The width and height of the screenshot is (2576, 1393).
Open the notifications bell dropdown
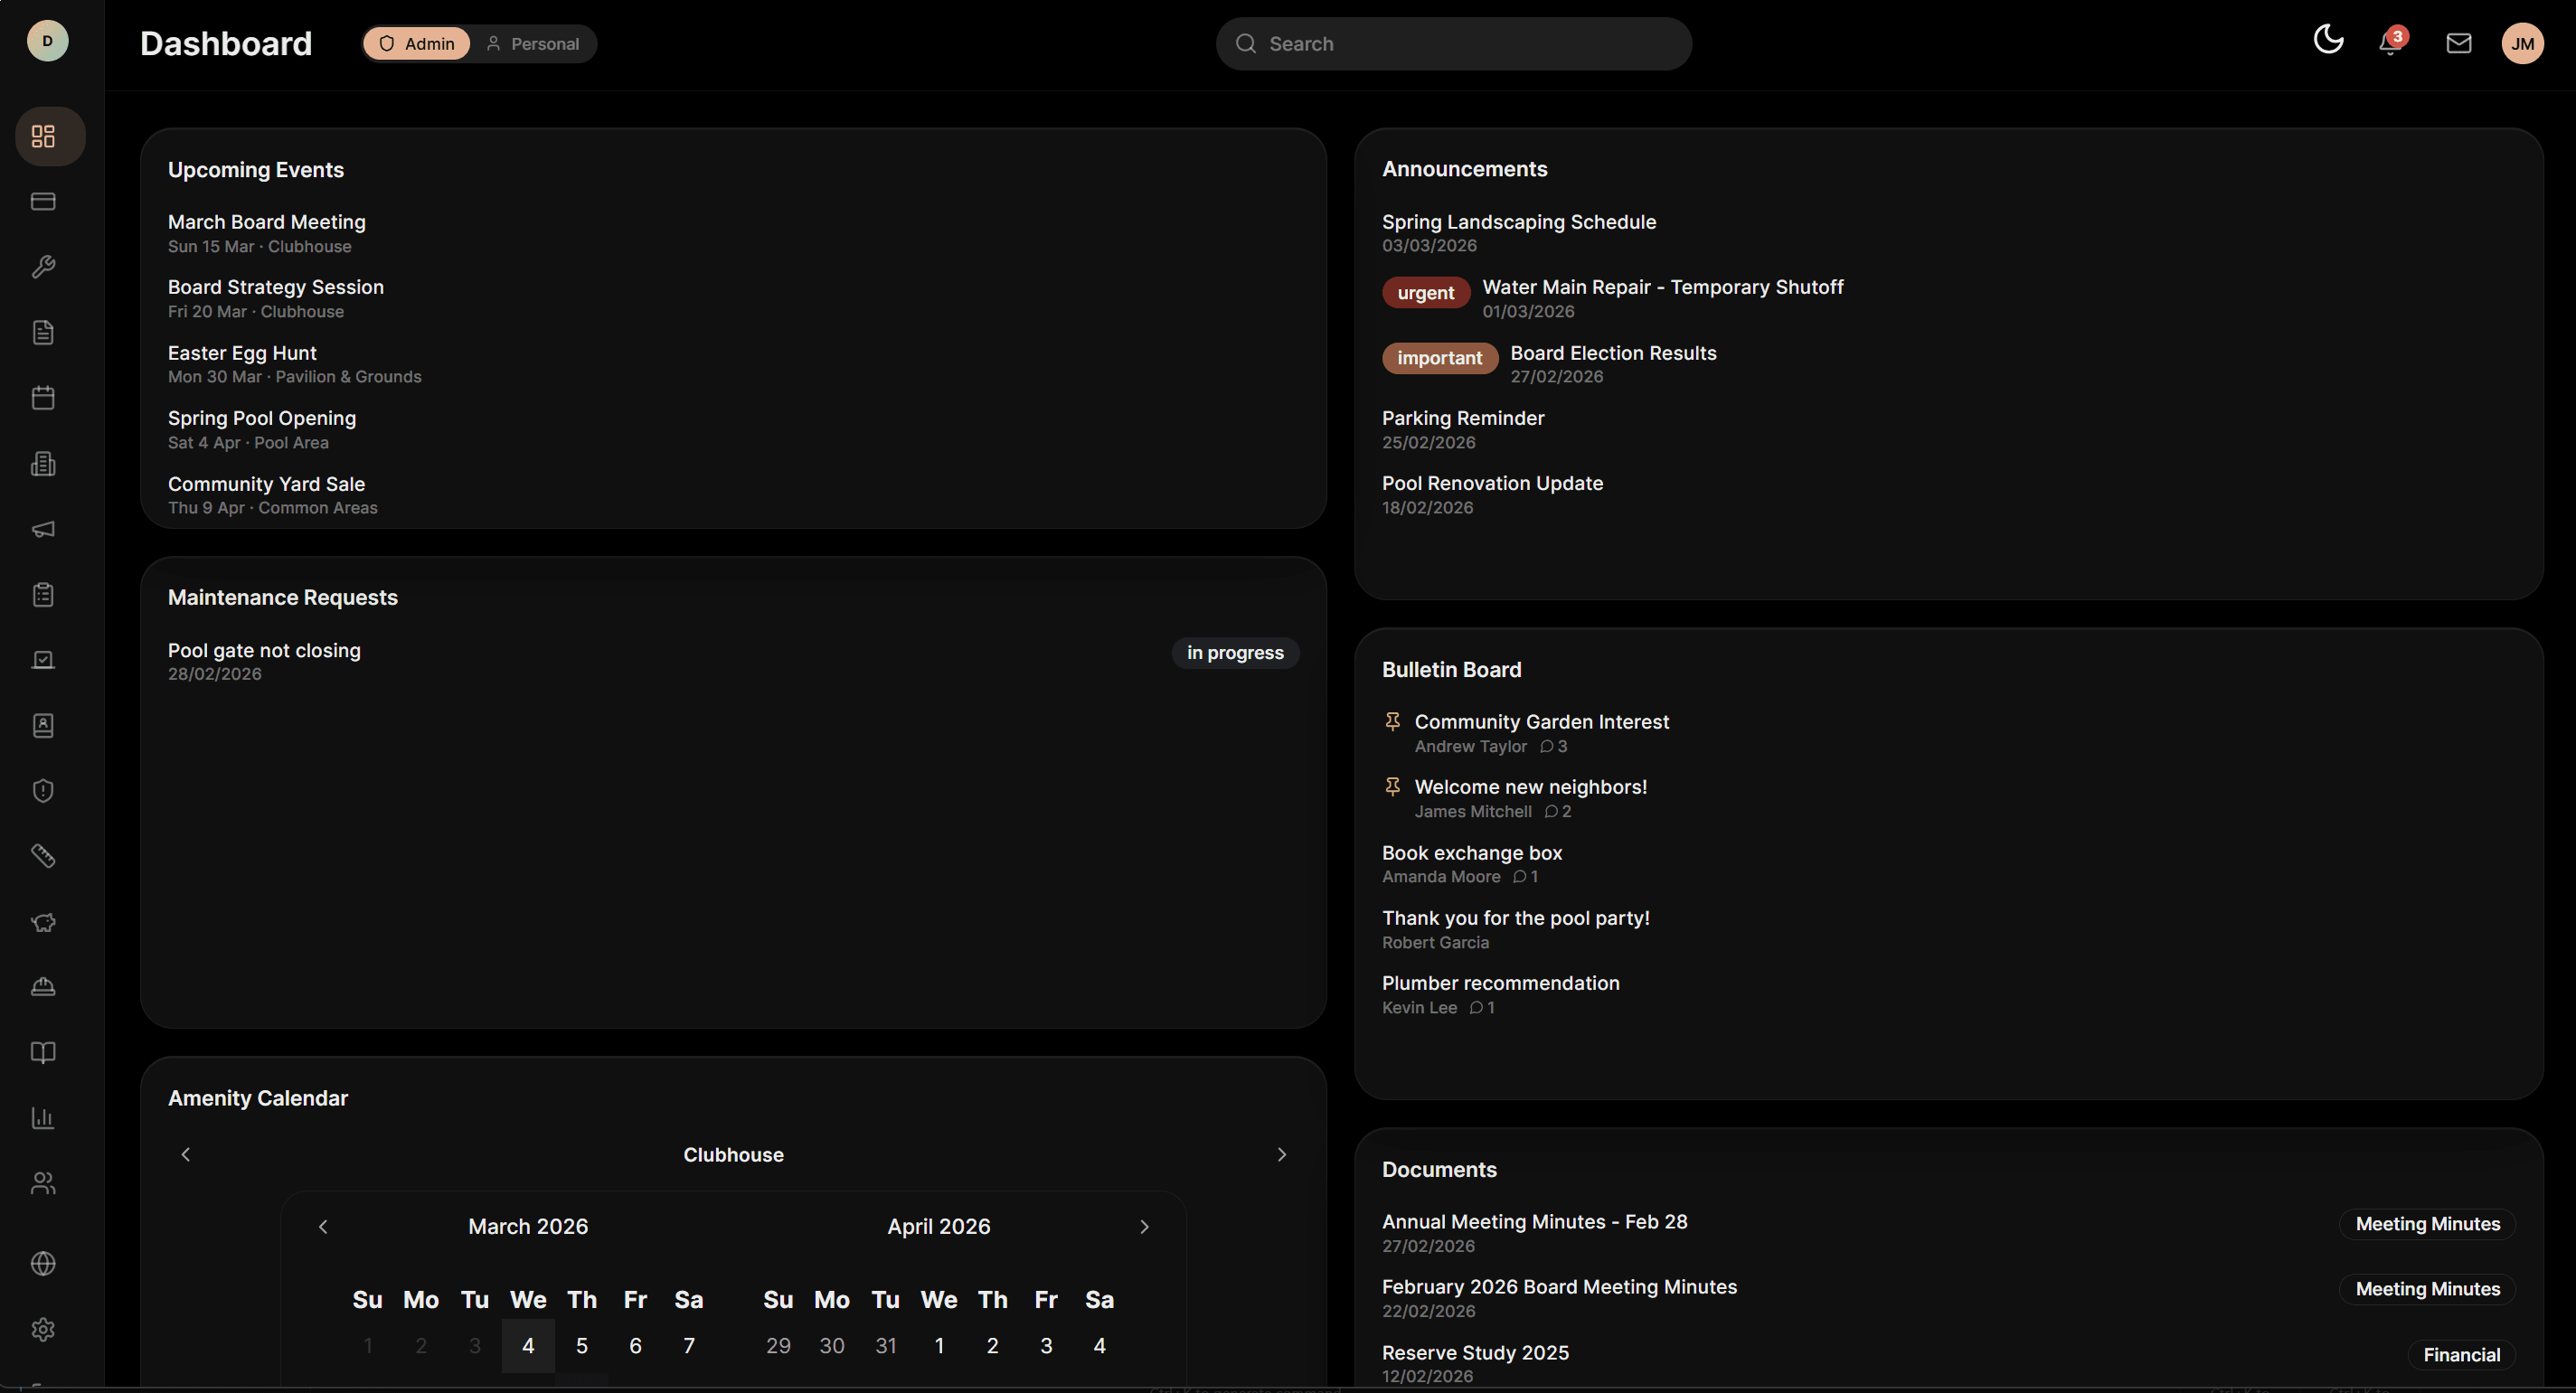(x=2388, y=43)
